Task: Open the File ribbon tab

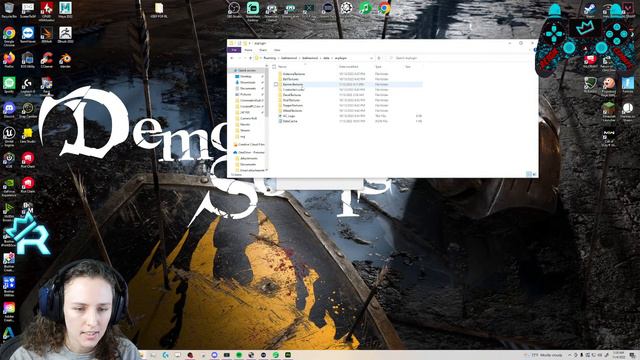Action: tap(234, 50)
